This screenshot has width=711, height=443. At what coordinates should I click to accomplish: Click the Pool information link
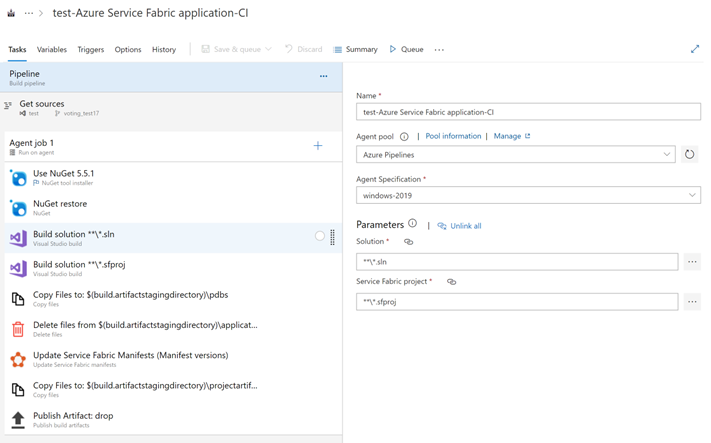453,136
